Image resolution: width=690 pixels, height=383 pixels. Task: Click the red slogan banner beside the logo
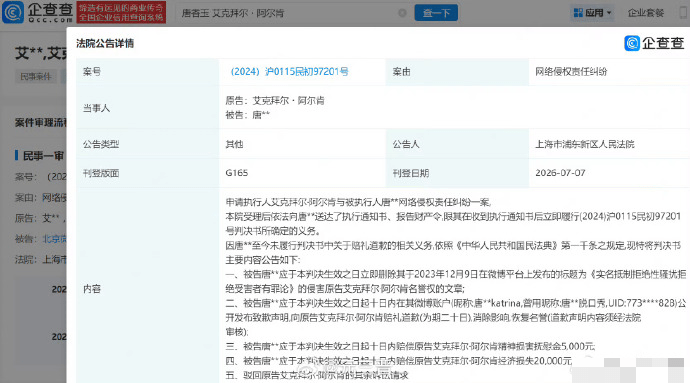coord(121,12)
